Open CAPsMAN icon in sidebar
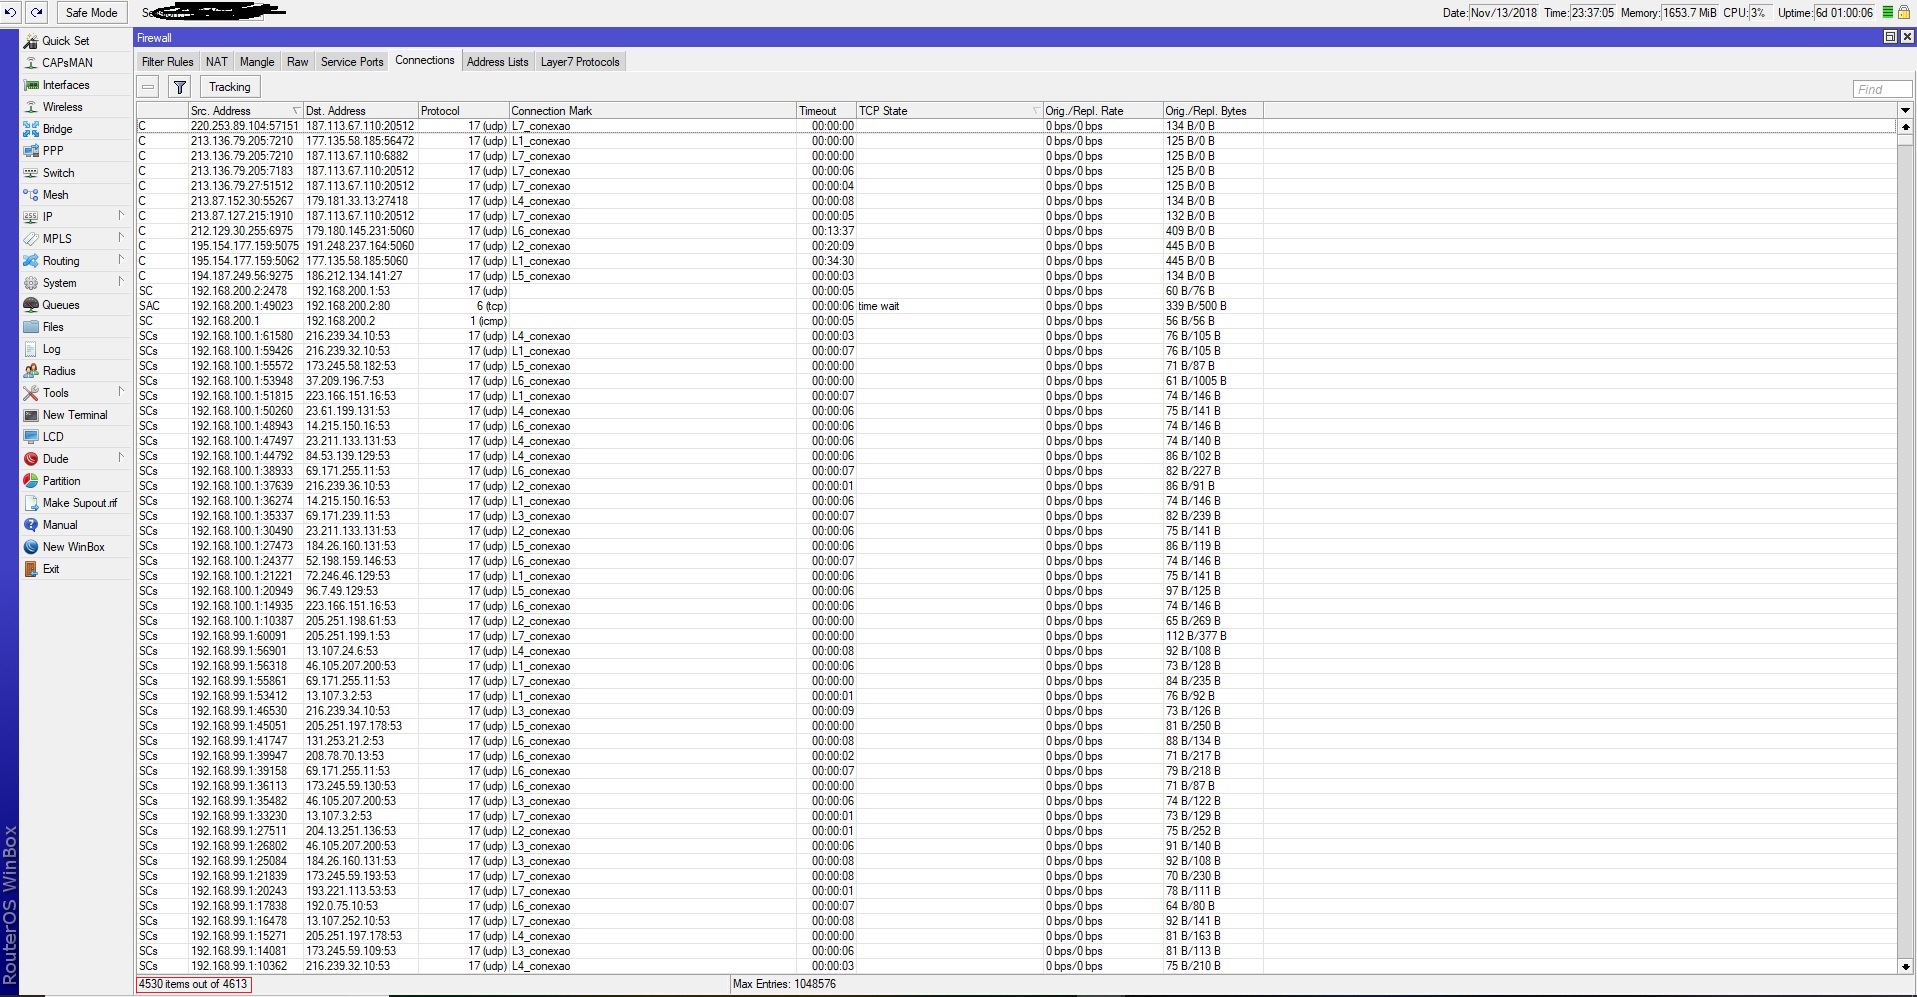 [31, 63]
